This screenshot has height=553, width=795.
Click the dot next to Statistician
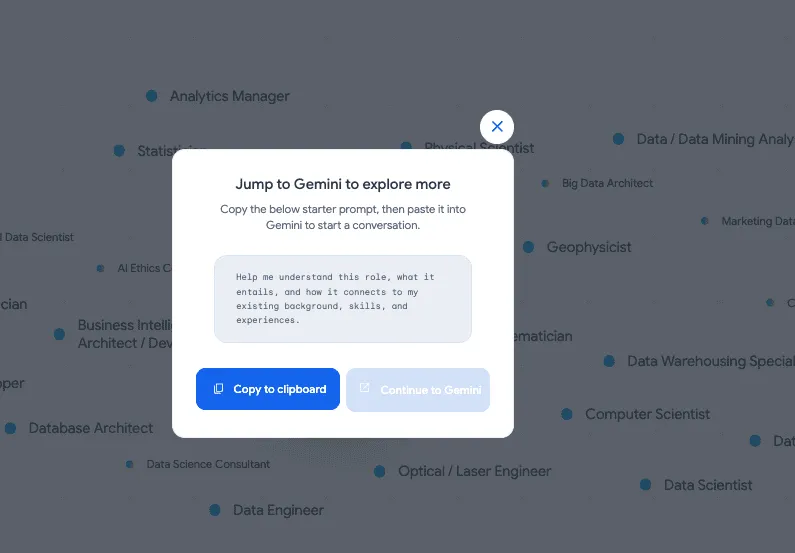click(119, 151)
